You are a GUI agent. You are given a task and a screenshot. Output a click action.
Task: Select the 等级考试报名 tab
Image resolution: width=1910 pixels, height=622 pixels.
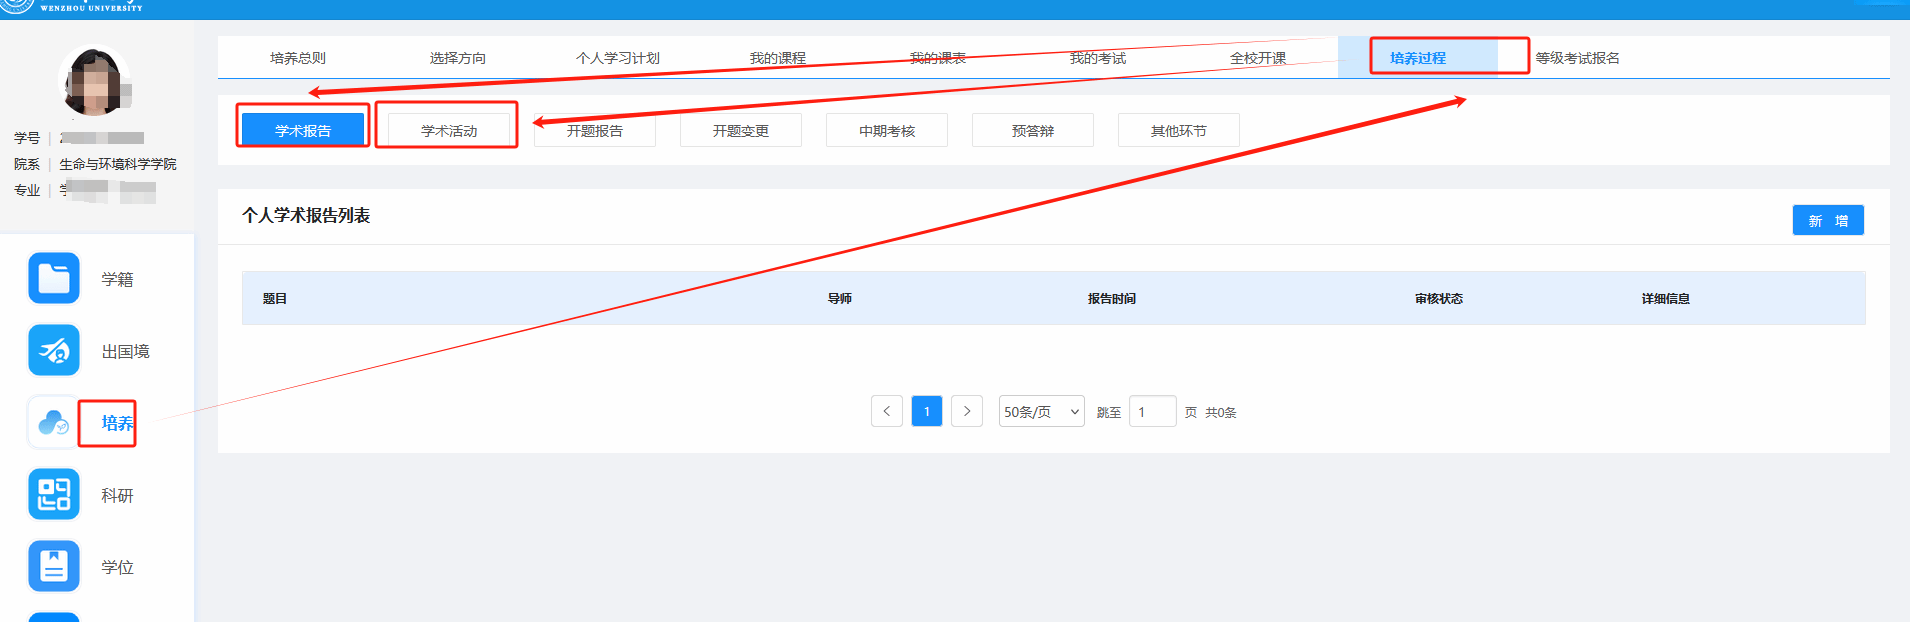(x=1577, y=58)
